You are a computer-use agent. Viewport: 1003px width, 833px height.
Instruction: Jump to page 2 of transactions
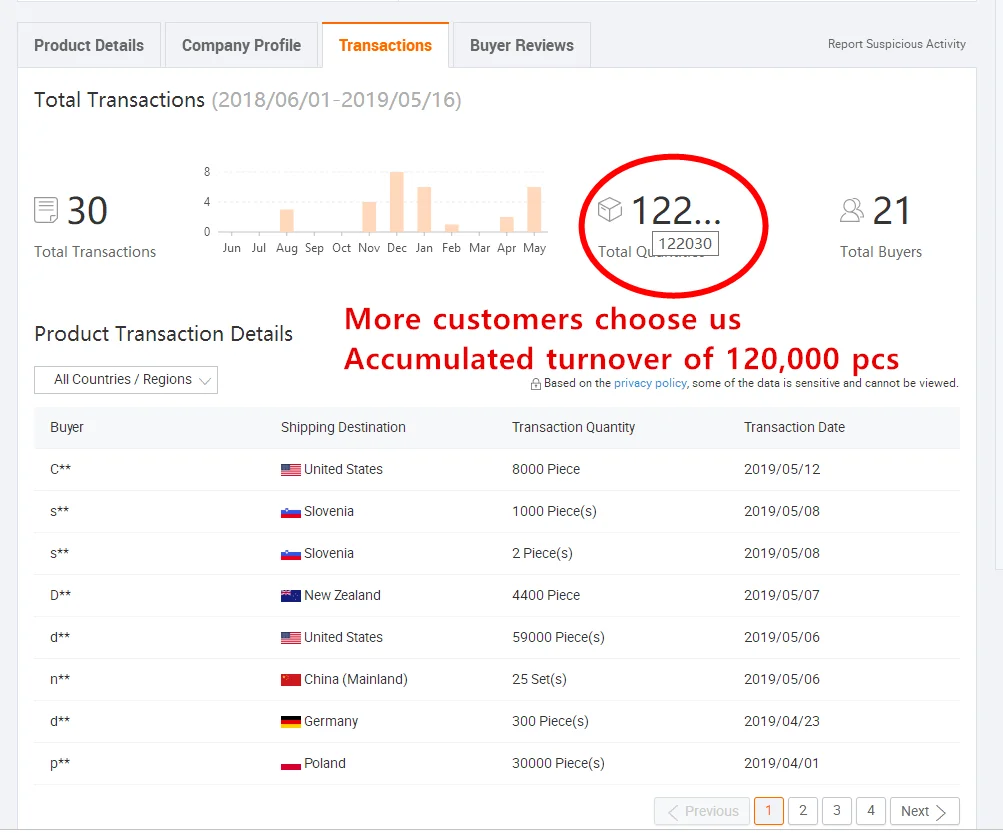click(803, 811)
